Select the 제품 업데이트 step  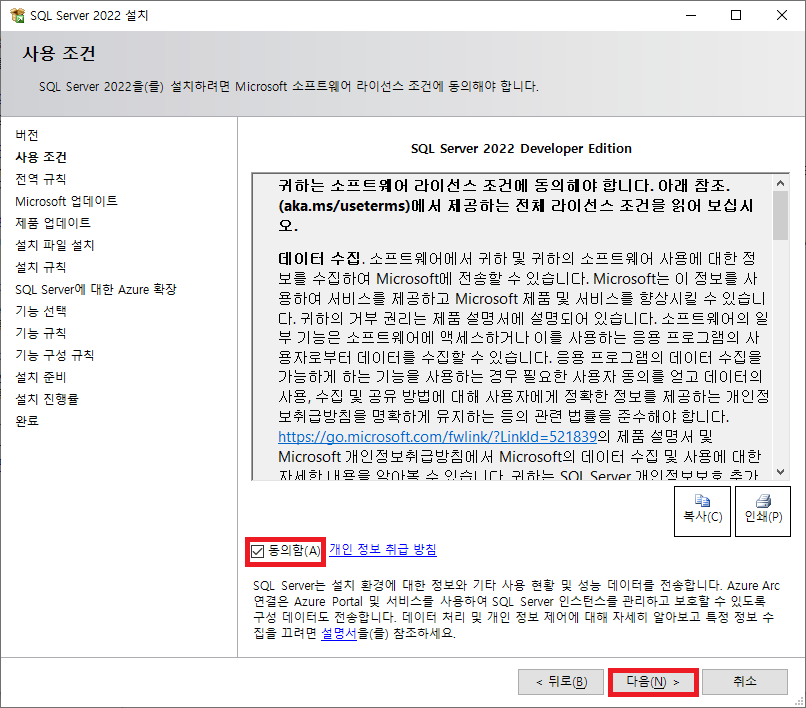53,223
